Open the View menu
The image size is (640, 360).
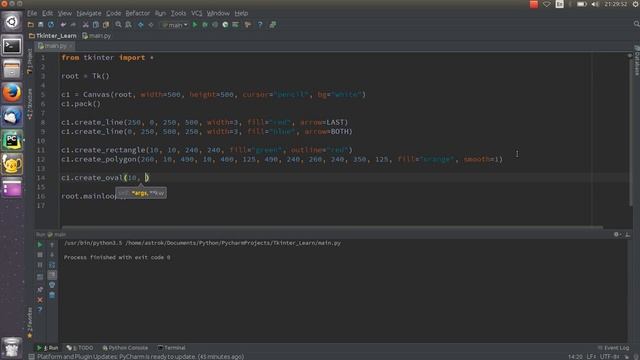tap(64, 13)
